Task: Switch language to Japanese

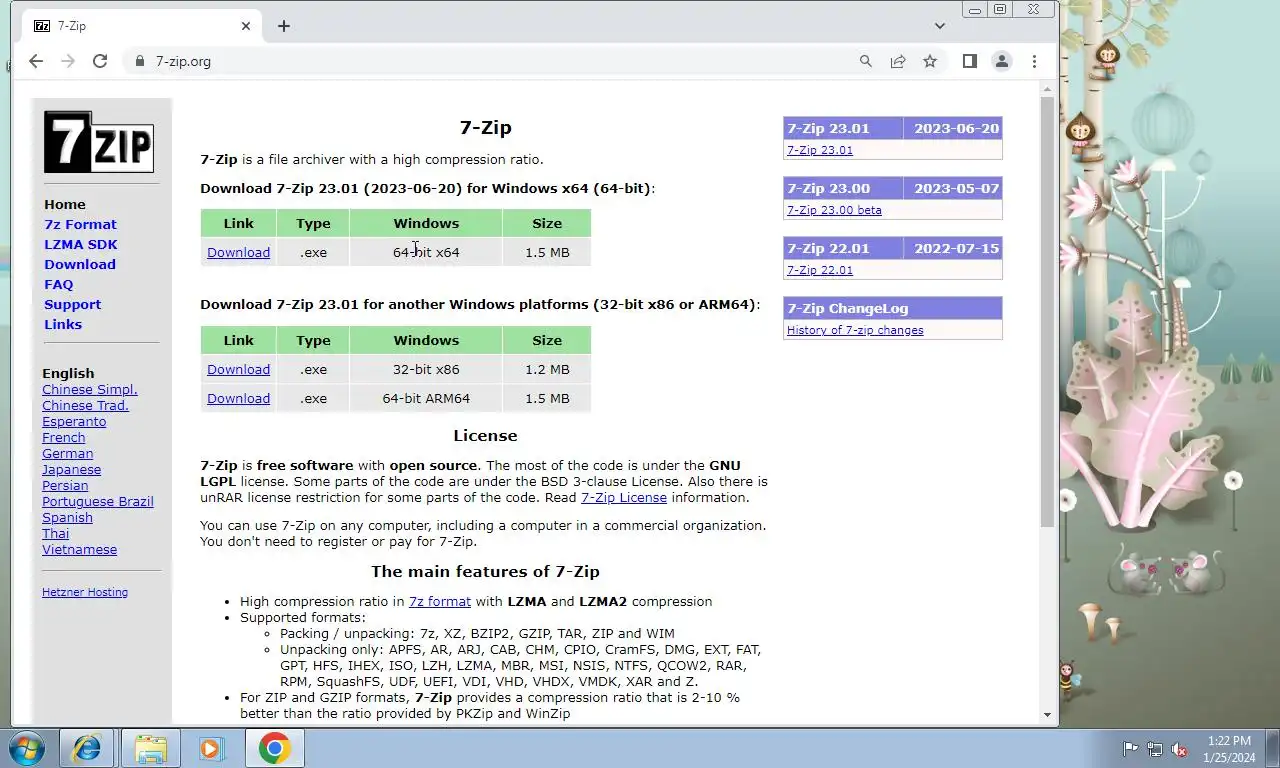Action: [x=71, y=469]
